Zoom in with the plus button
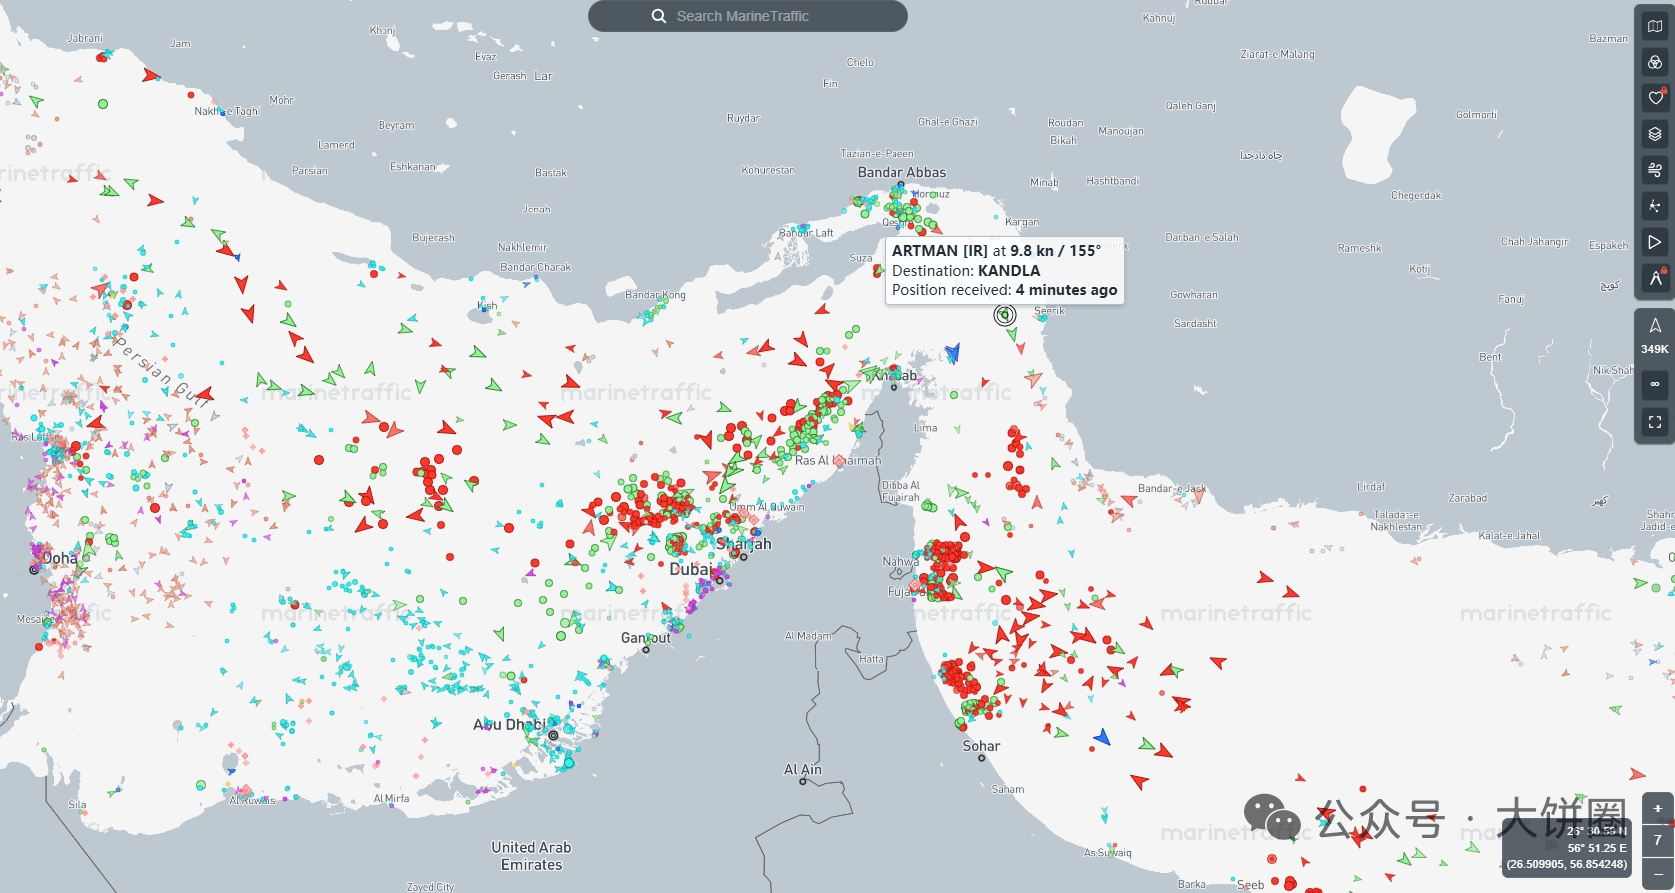Viewport: 1675px width, 893px height. [1658, 808]
